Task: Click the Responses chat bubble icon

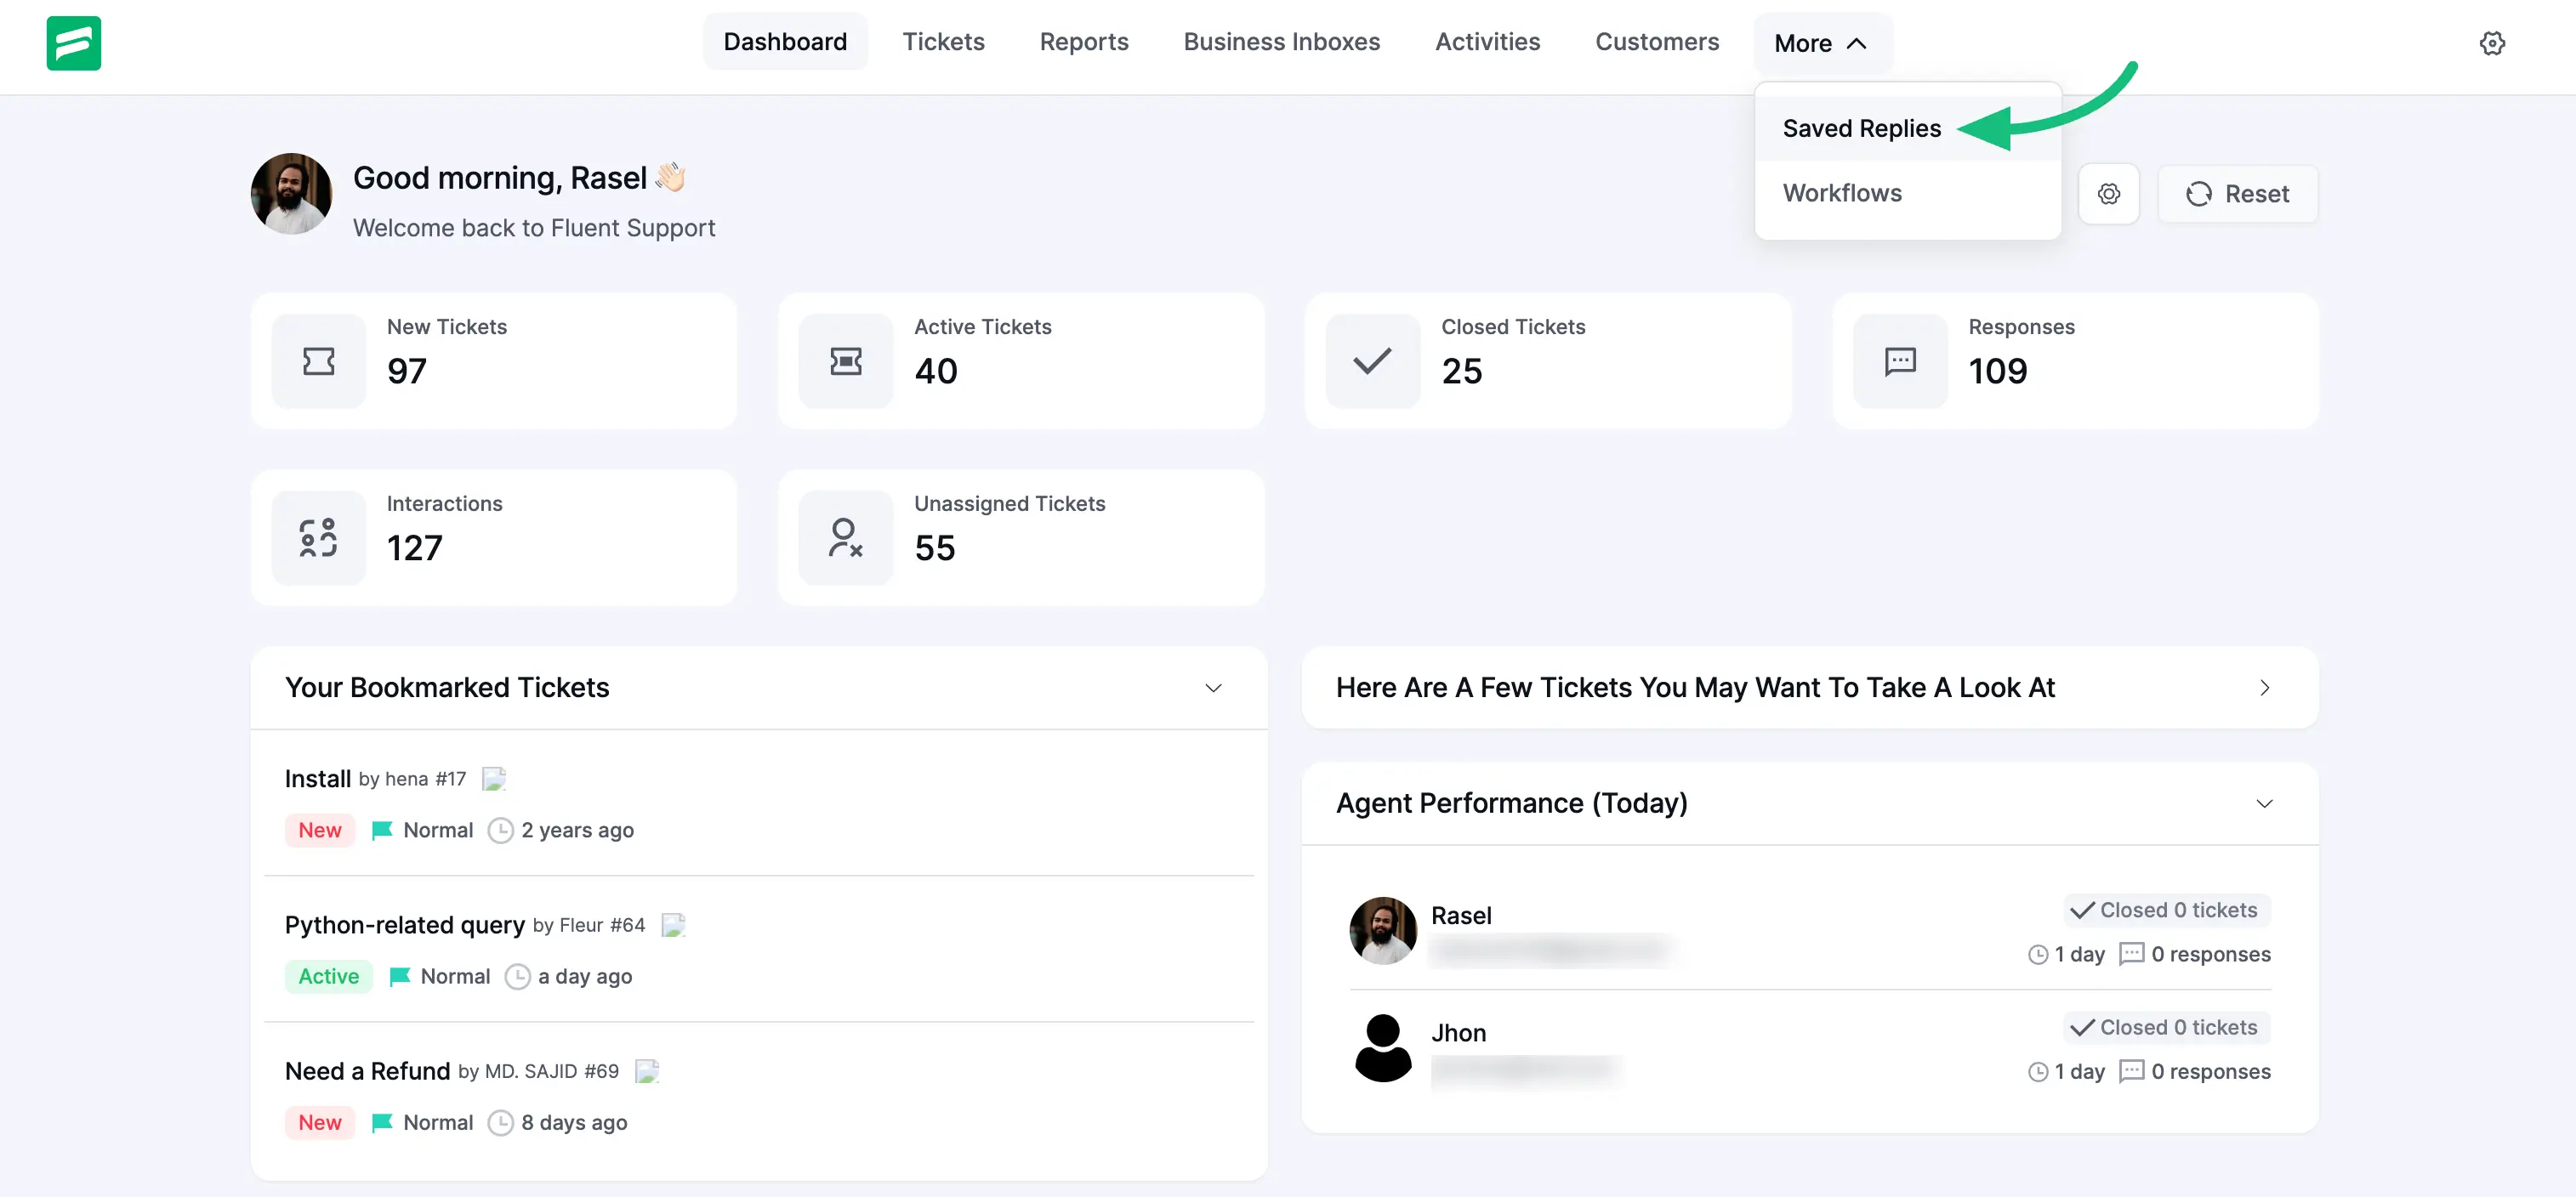Action: coord(1899,361)
